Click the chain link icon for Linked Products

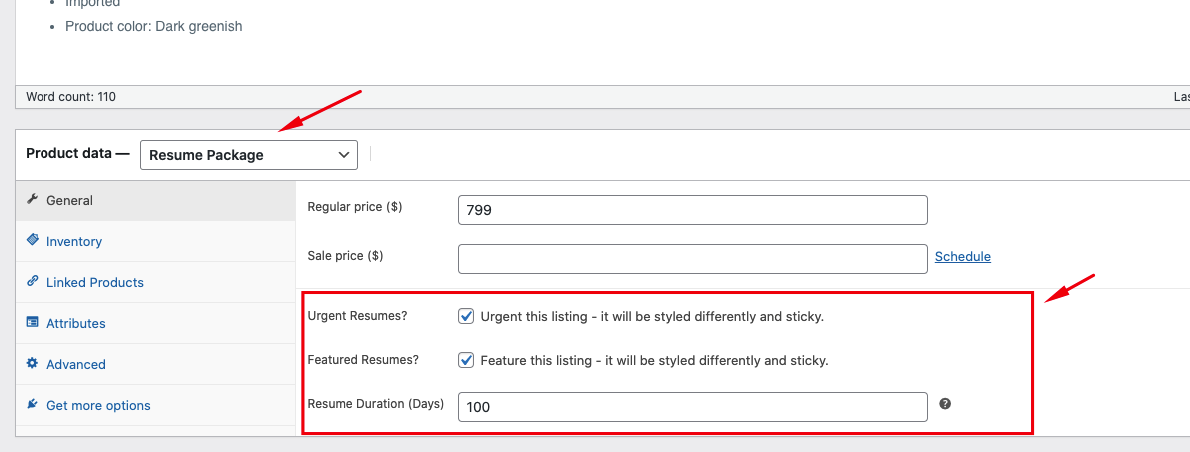pyautogui.click(x=32, y=282)
